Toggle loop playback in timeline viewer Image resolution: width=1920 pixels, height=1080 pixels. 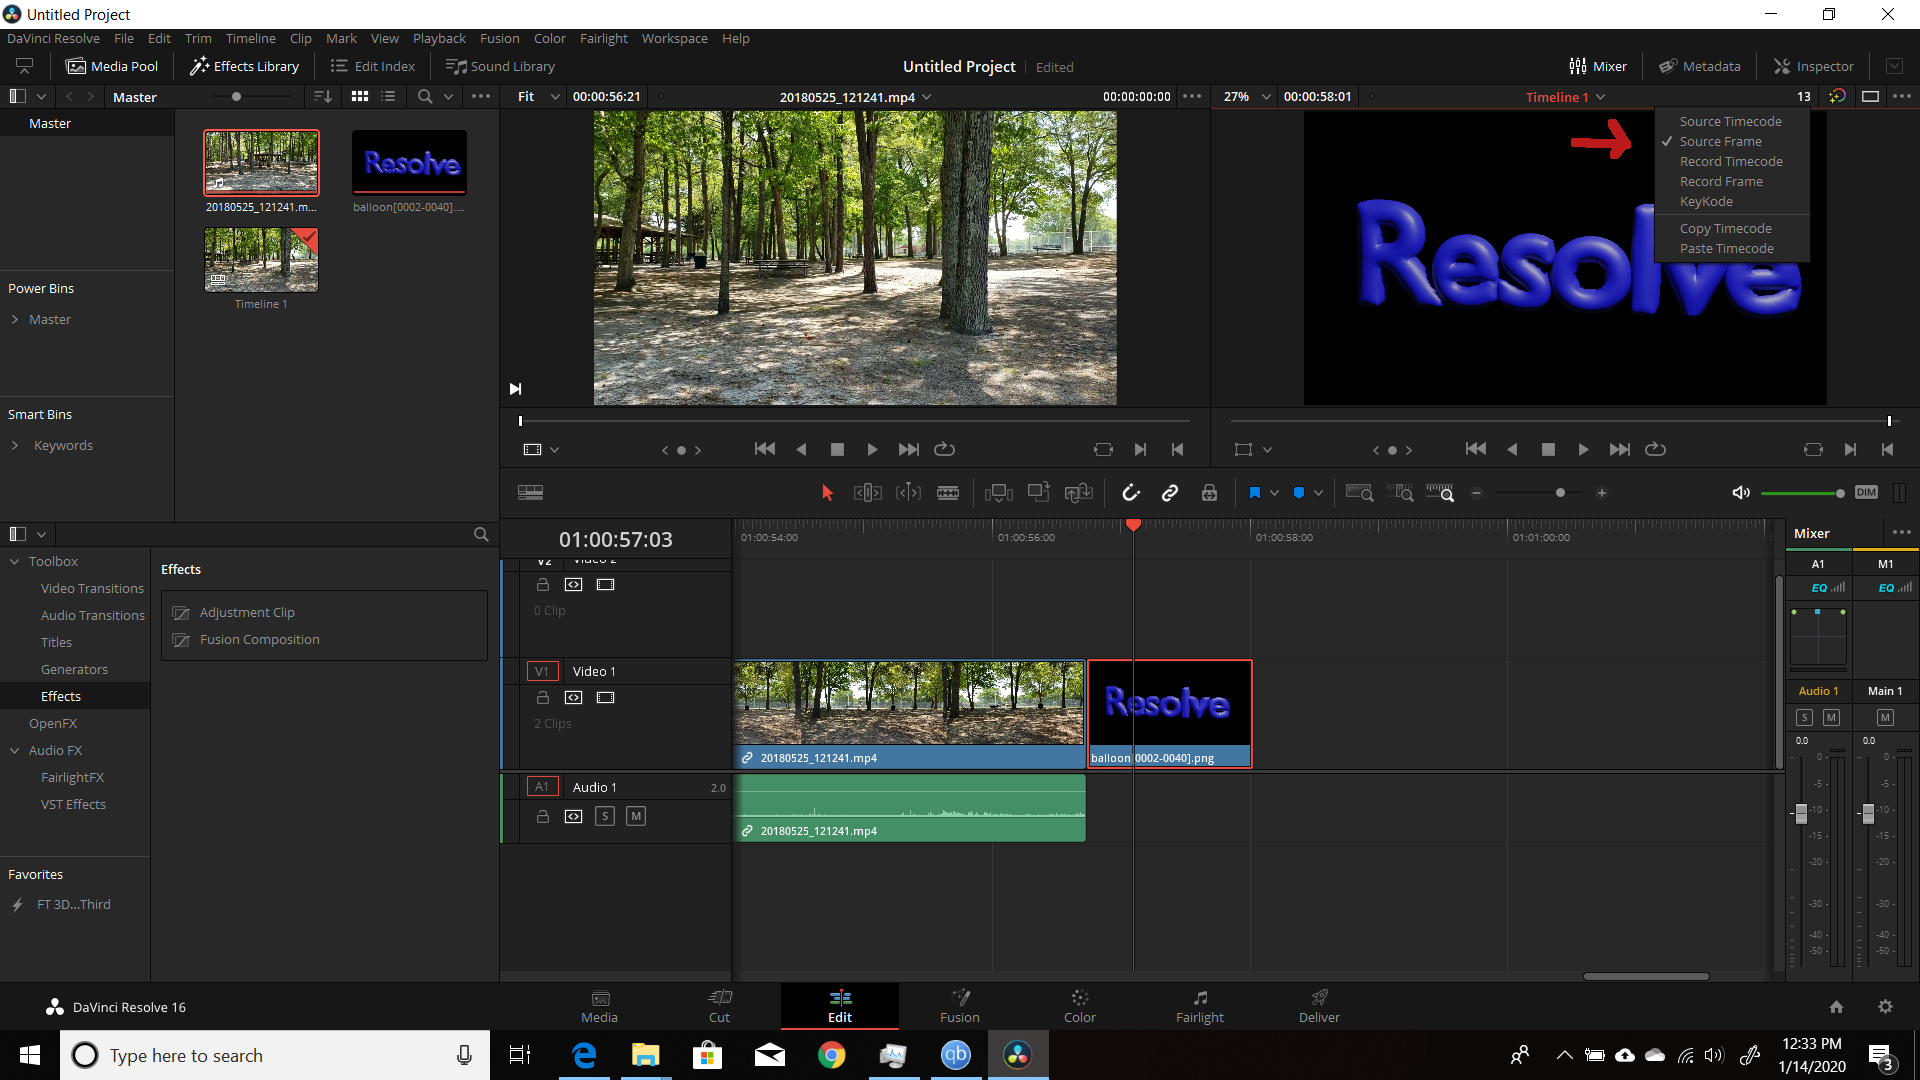point(1656,450)
